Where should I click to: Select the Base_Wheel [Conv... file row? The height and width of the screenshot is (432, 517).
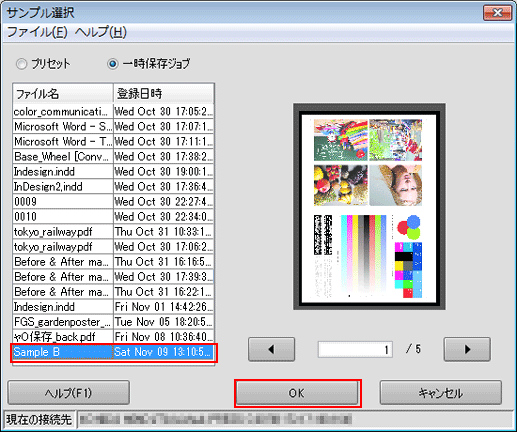pyautogui.click(x=113, y=157)
